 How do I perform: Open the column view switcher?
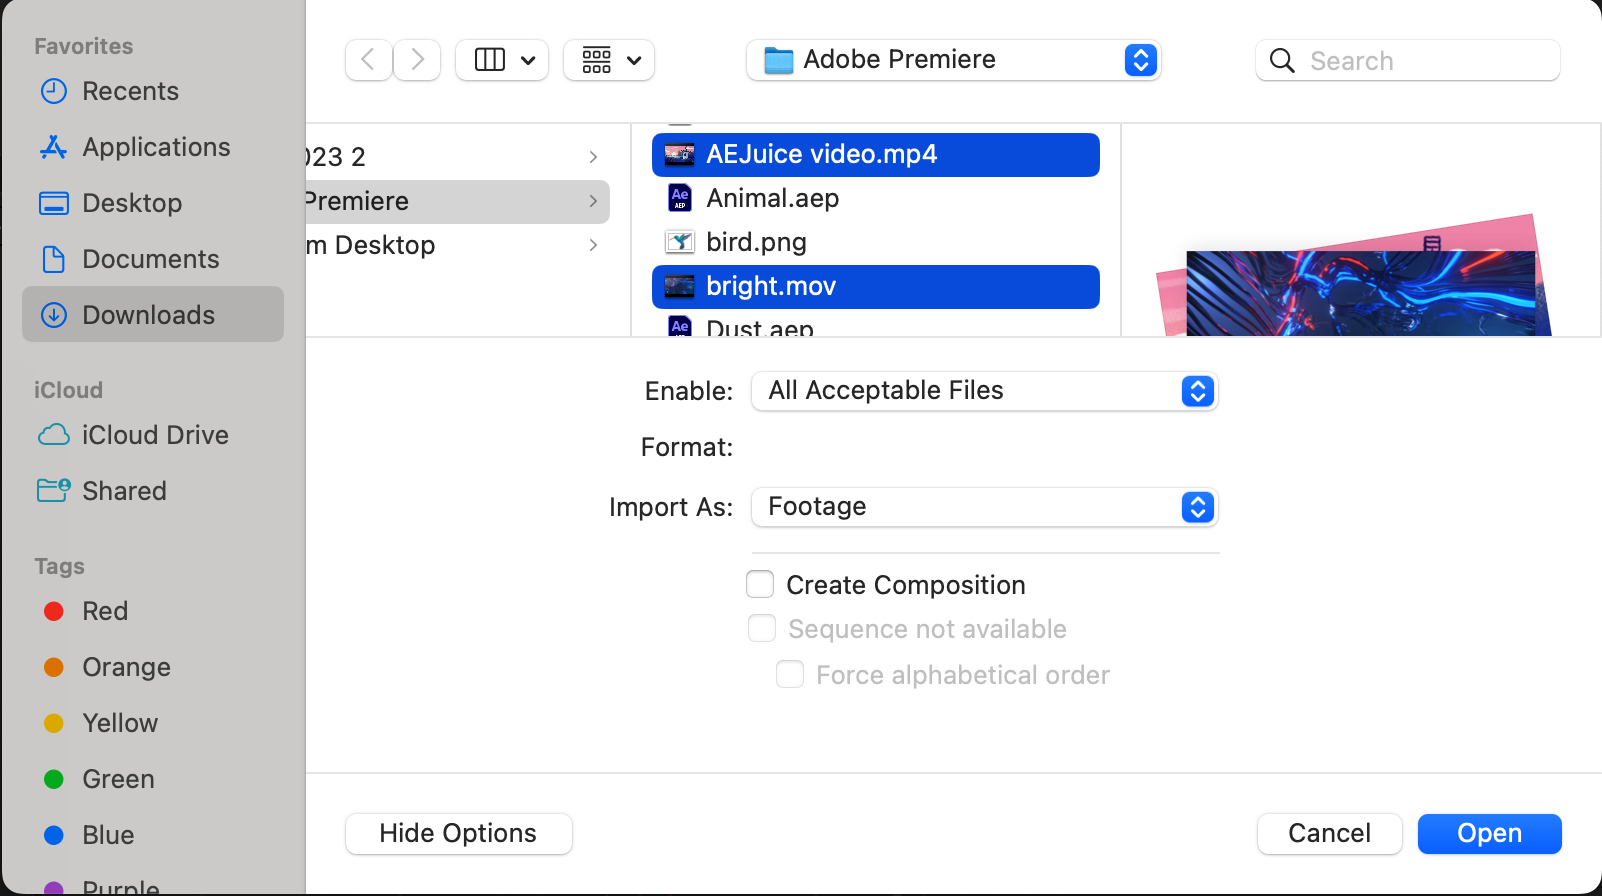click(502, 60)
